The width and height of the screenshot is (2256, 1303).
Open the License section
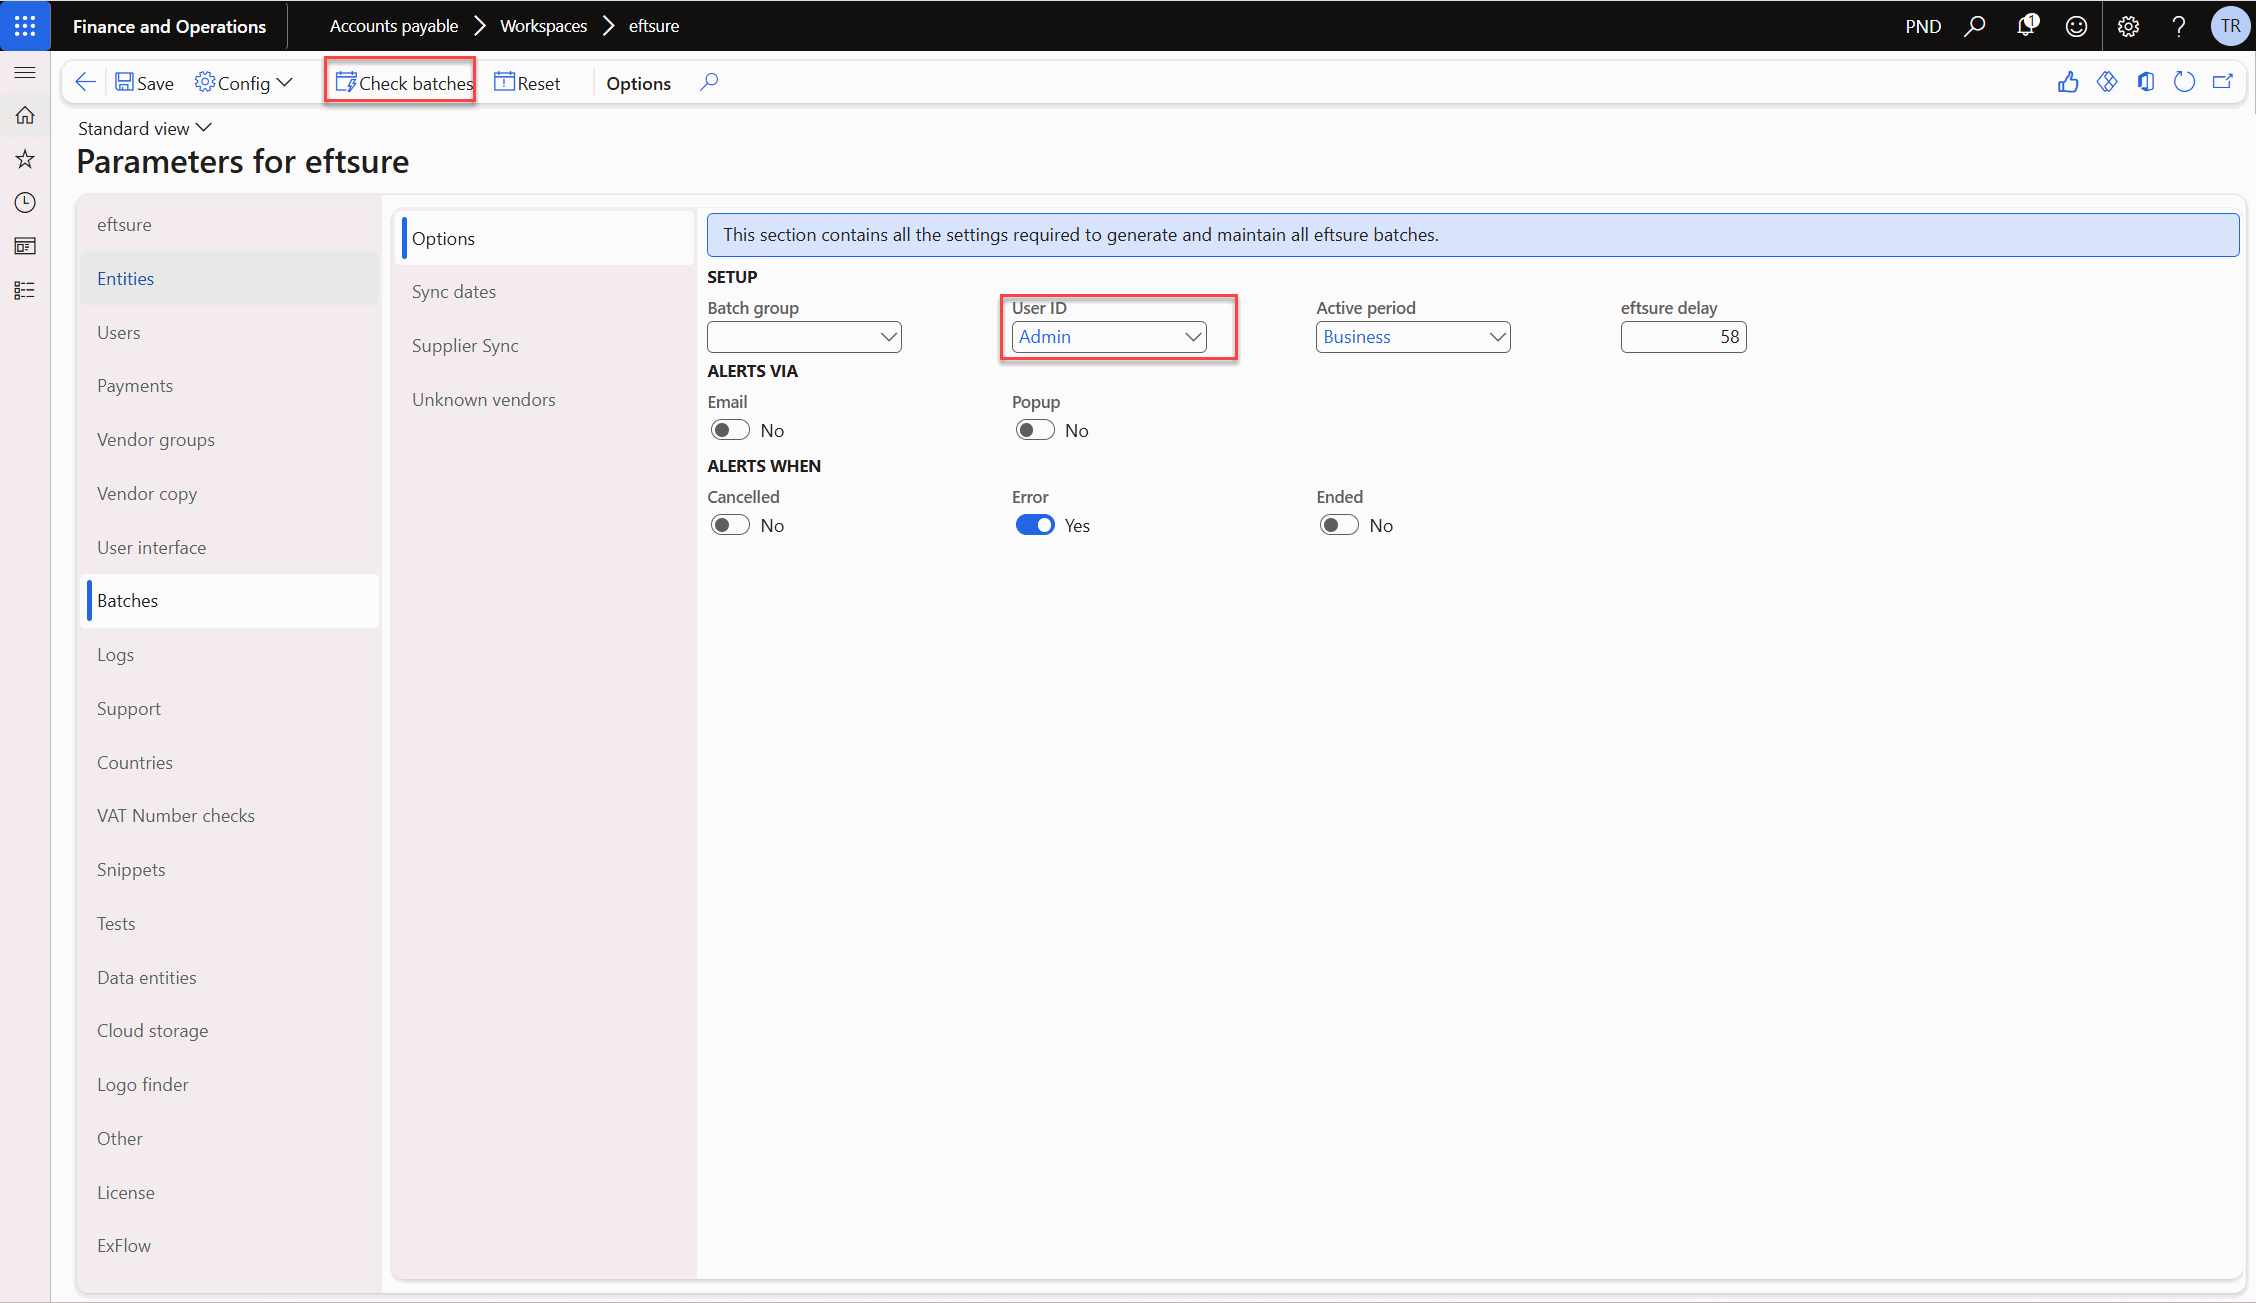tap(230, 1193)
